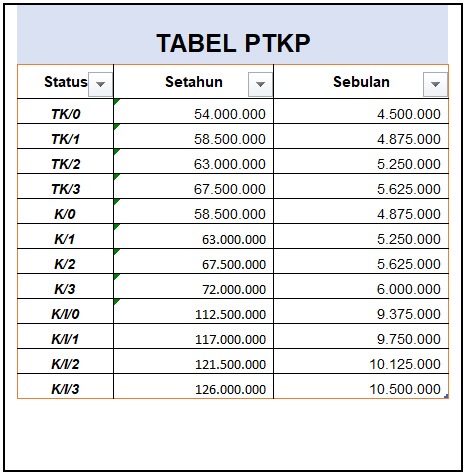Select the 9.750.000 Sebulan cell
Image resolution: width=465 pixels, height=475 pixels.
361,336
